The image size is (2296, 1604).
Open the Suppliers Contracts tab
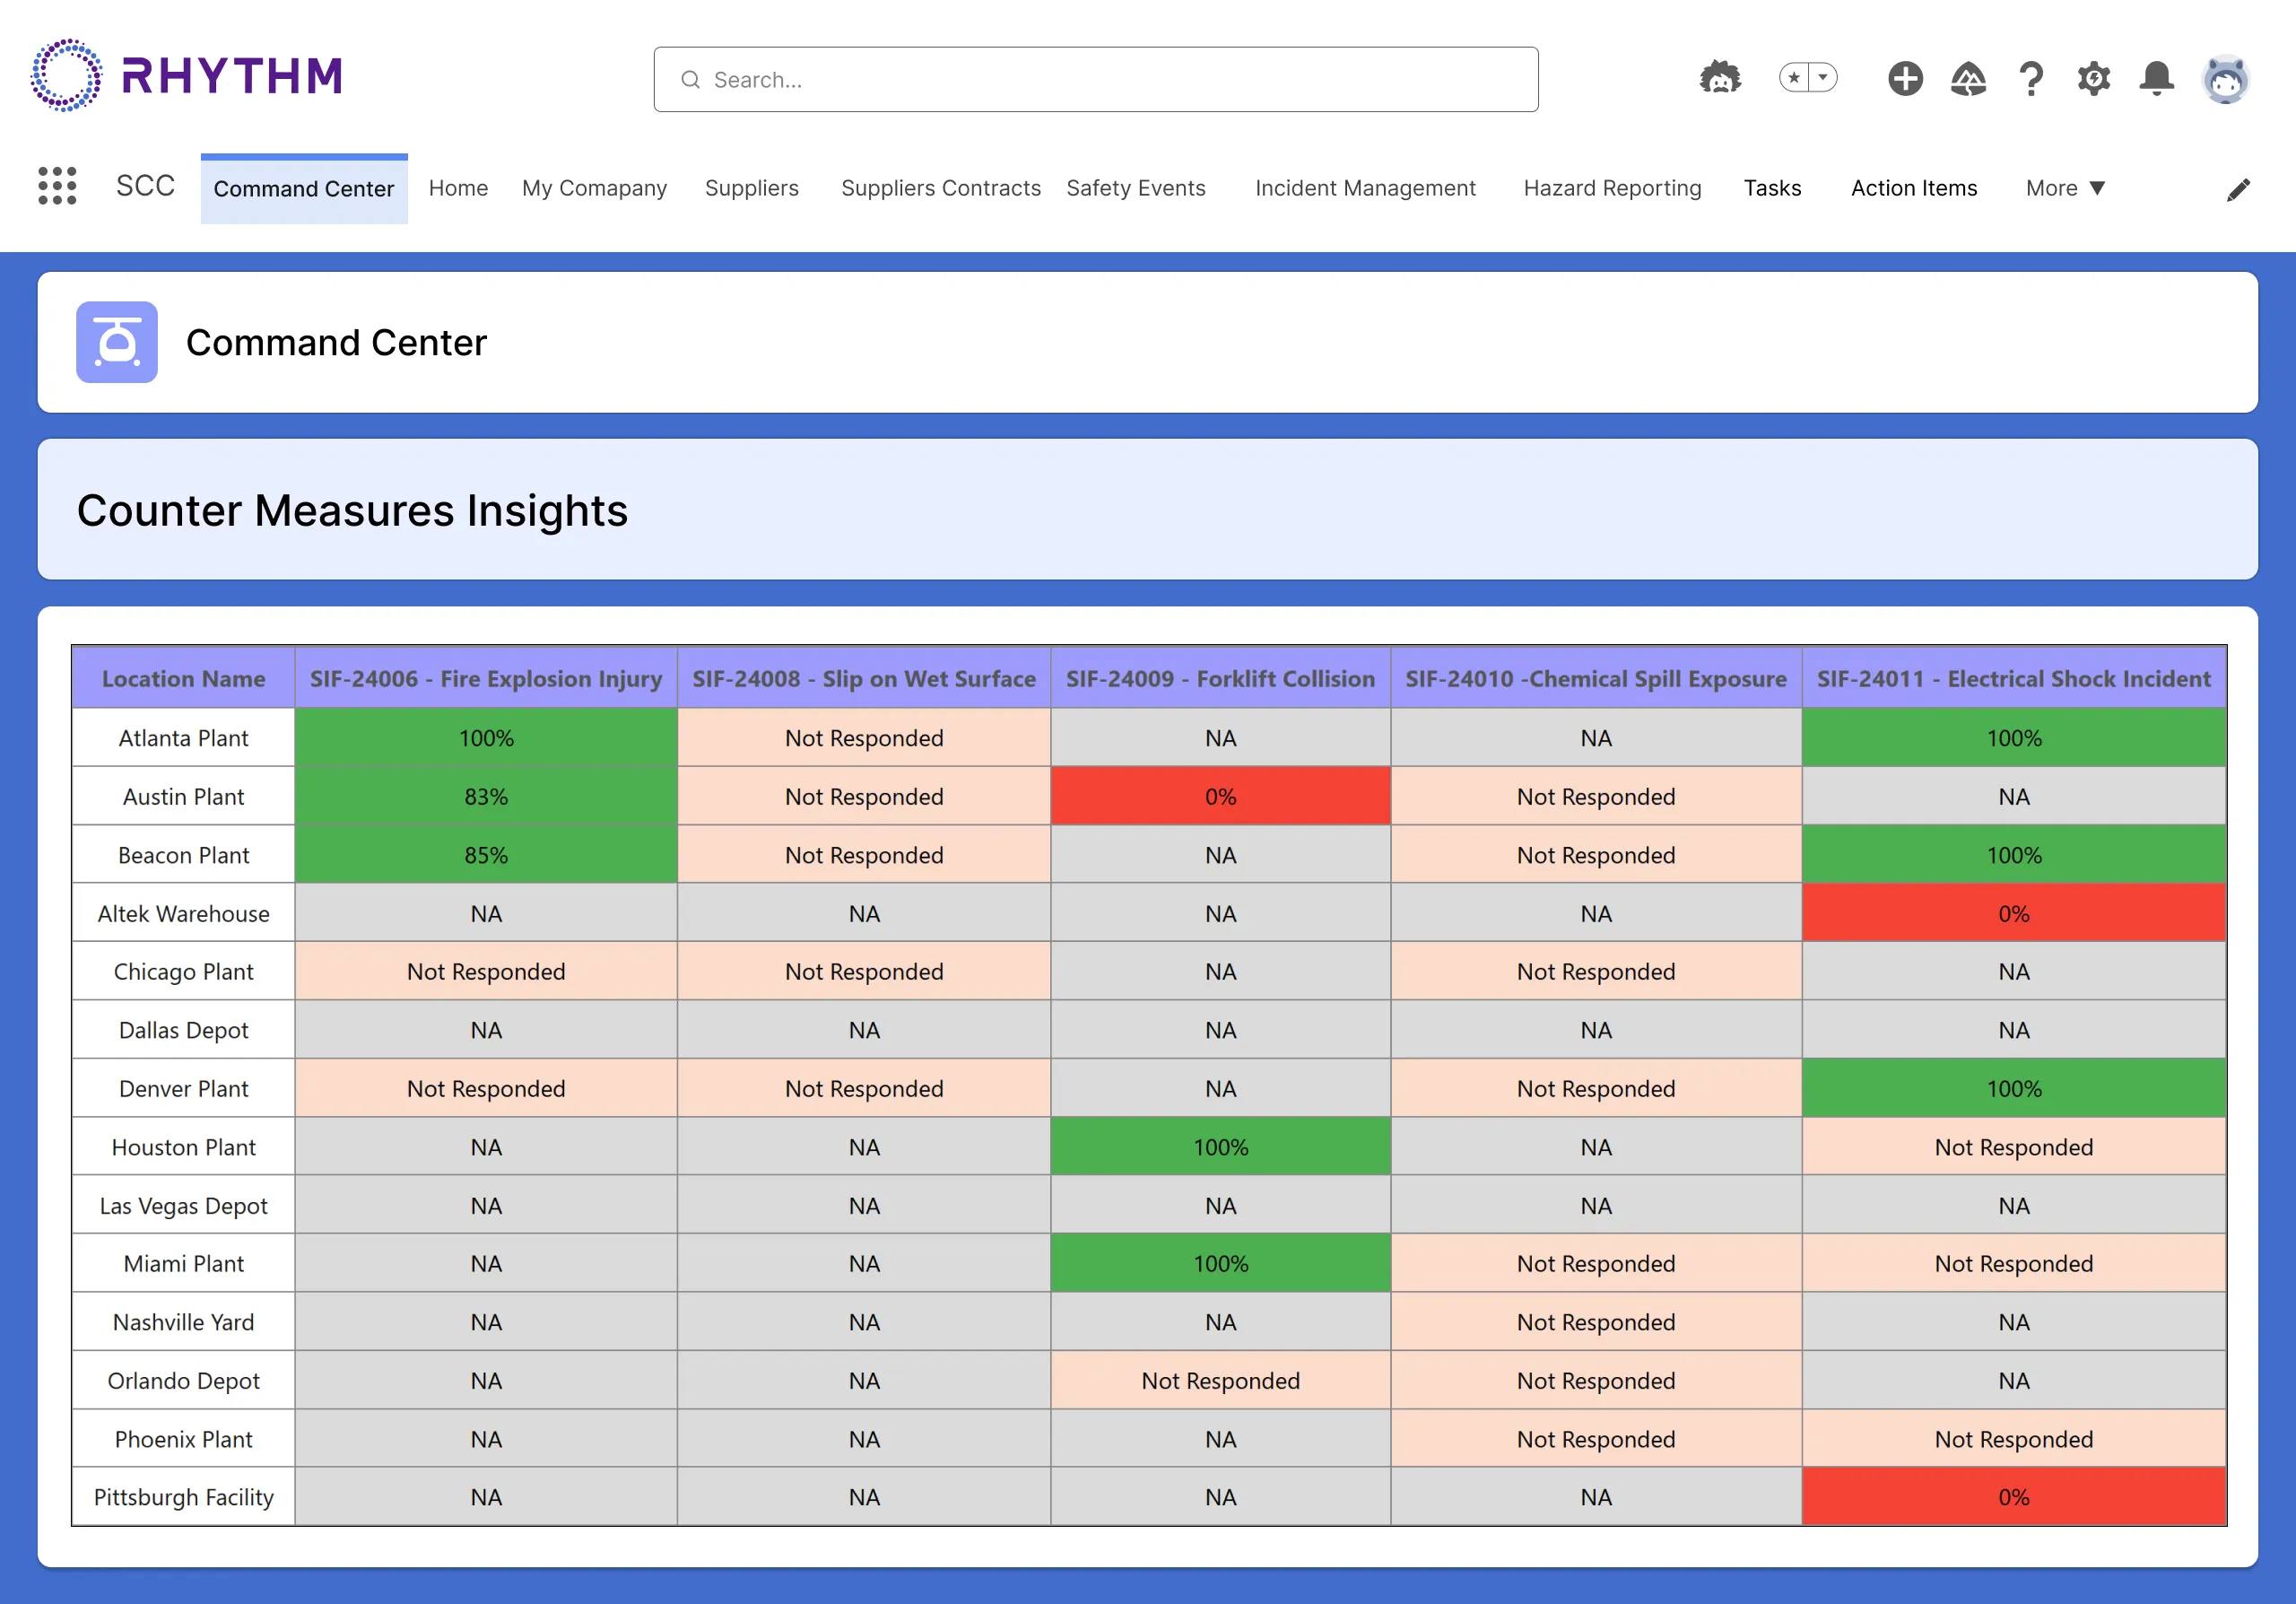[x=940, y=188]
